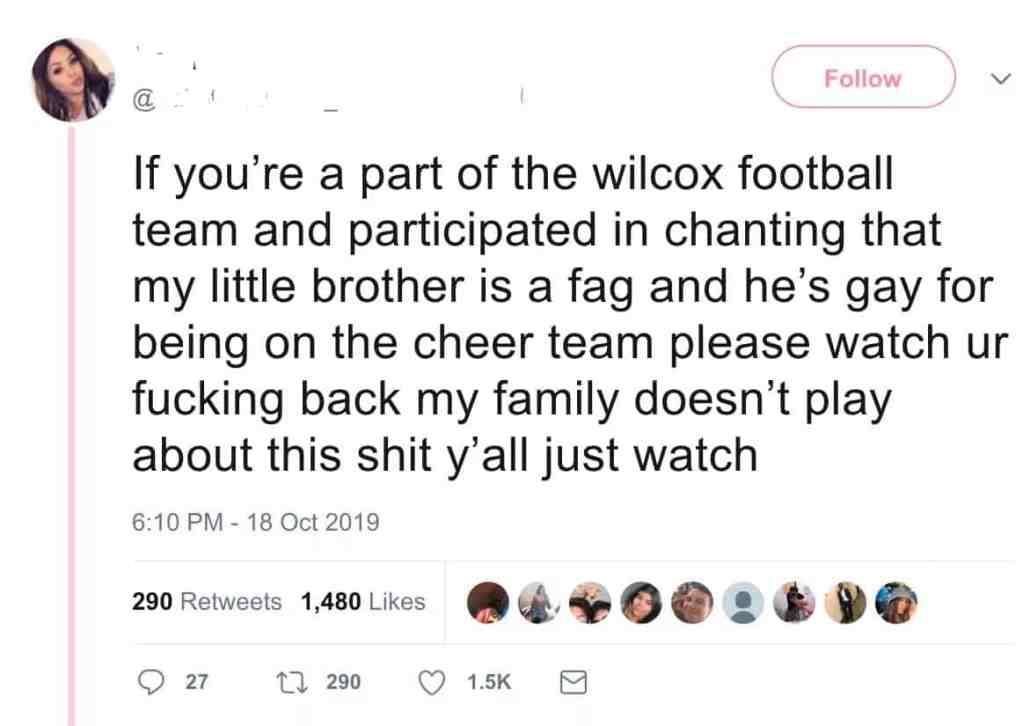Click the second liker avatar in the row
Viewport: 1023px width, 726px height.
pos(538,602)
